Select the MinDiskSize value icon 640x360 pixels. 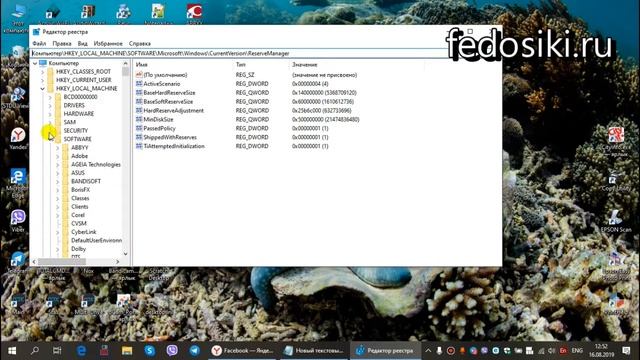(x=139, y=120)
